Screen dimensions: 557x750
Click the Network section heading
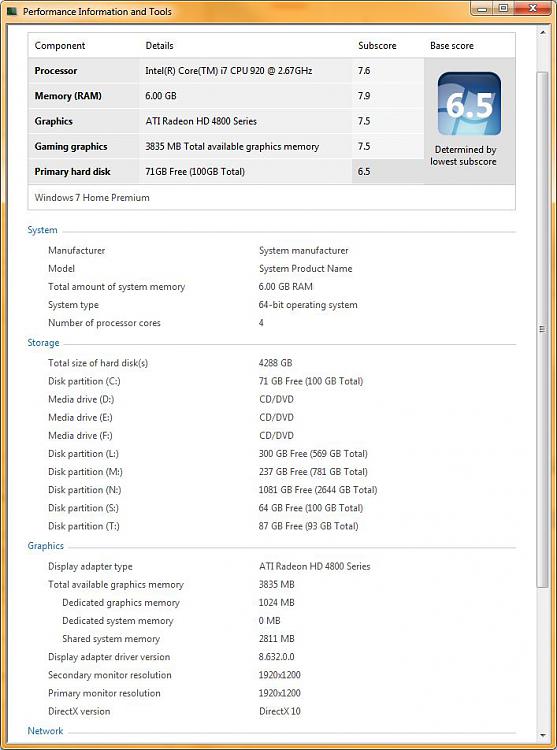[x=45, y=731]
